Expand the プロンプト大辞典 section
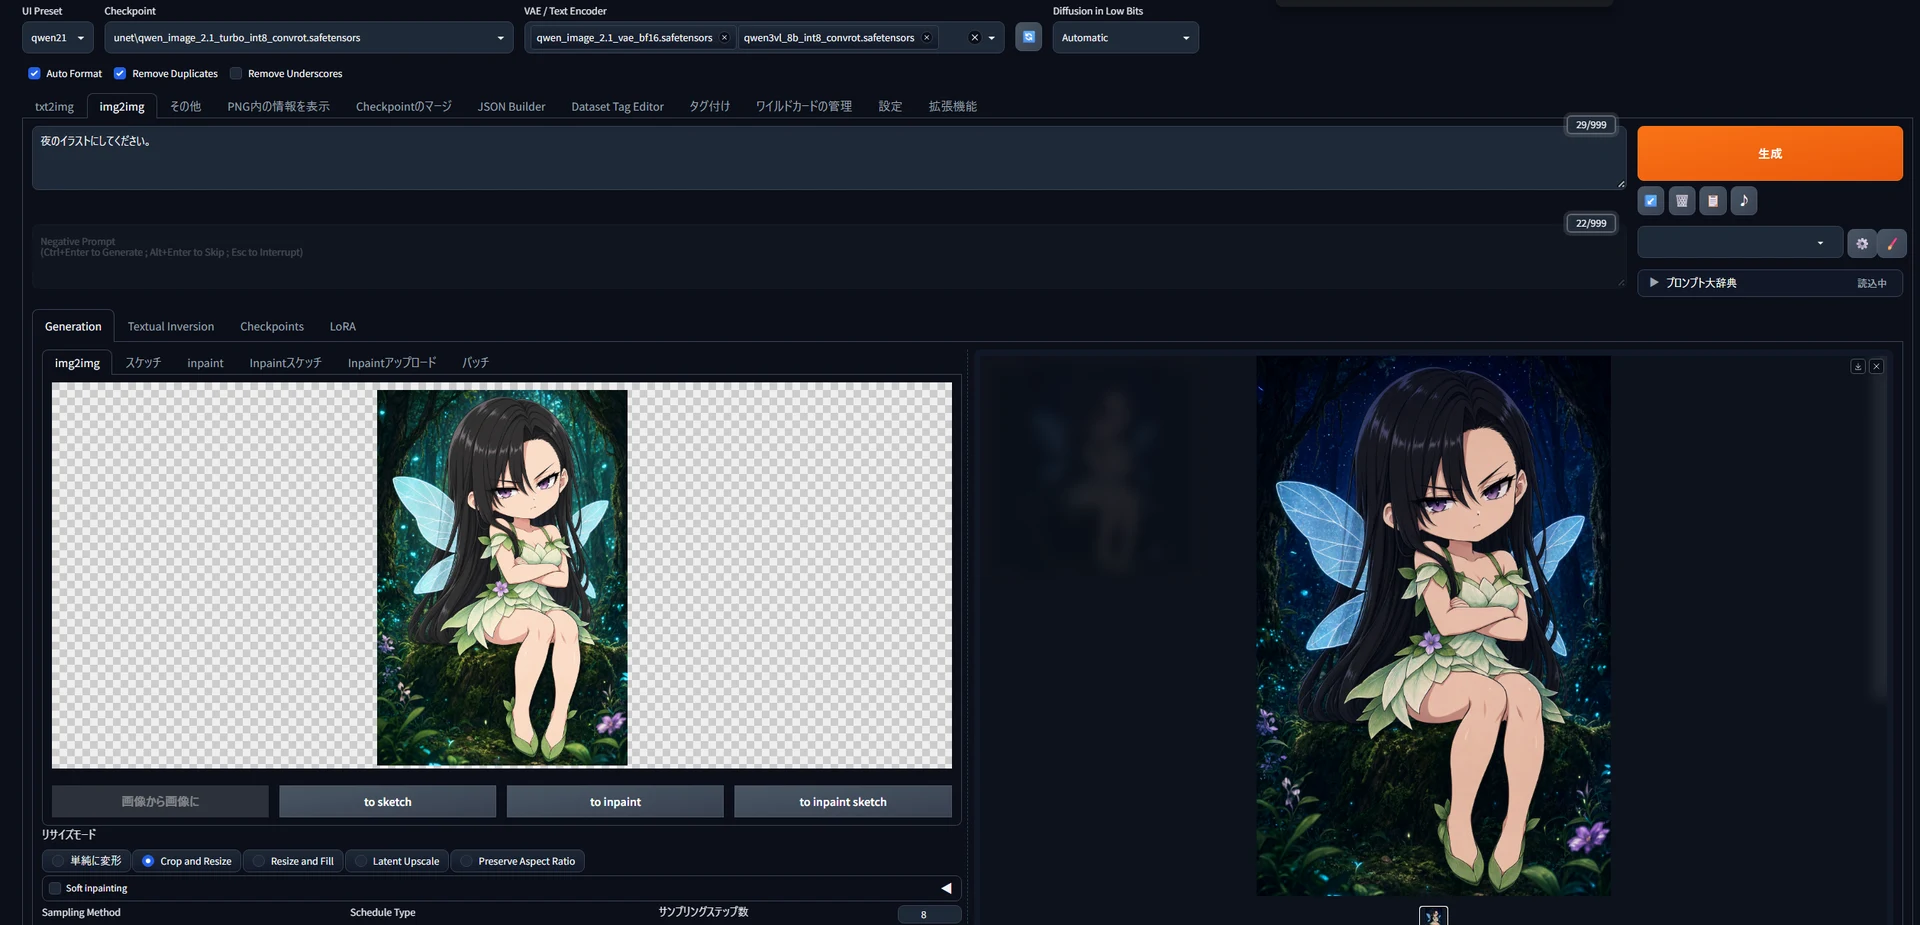 pos(1770,283)
